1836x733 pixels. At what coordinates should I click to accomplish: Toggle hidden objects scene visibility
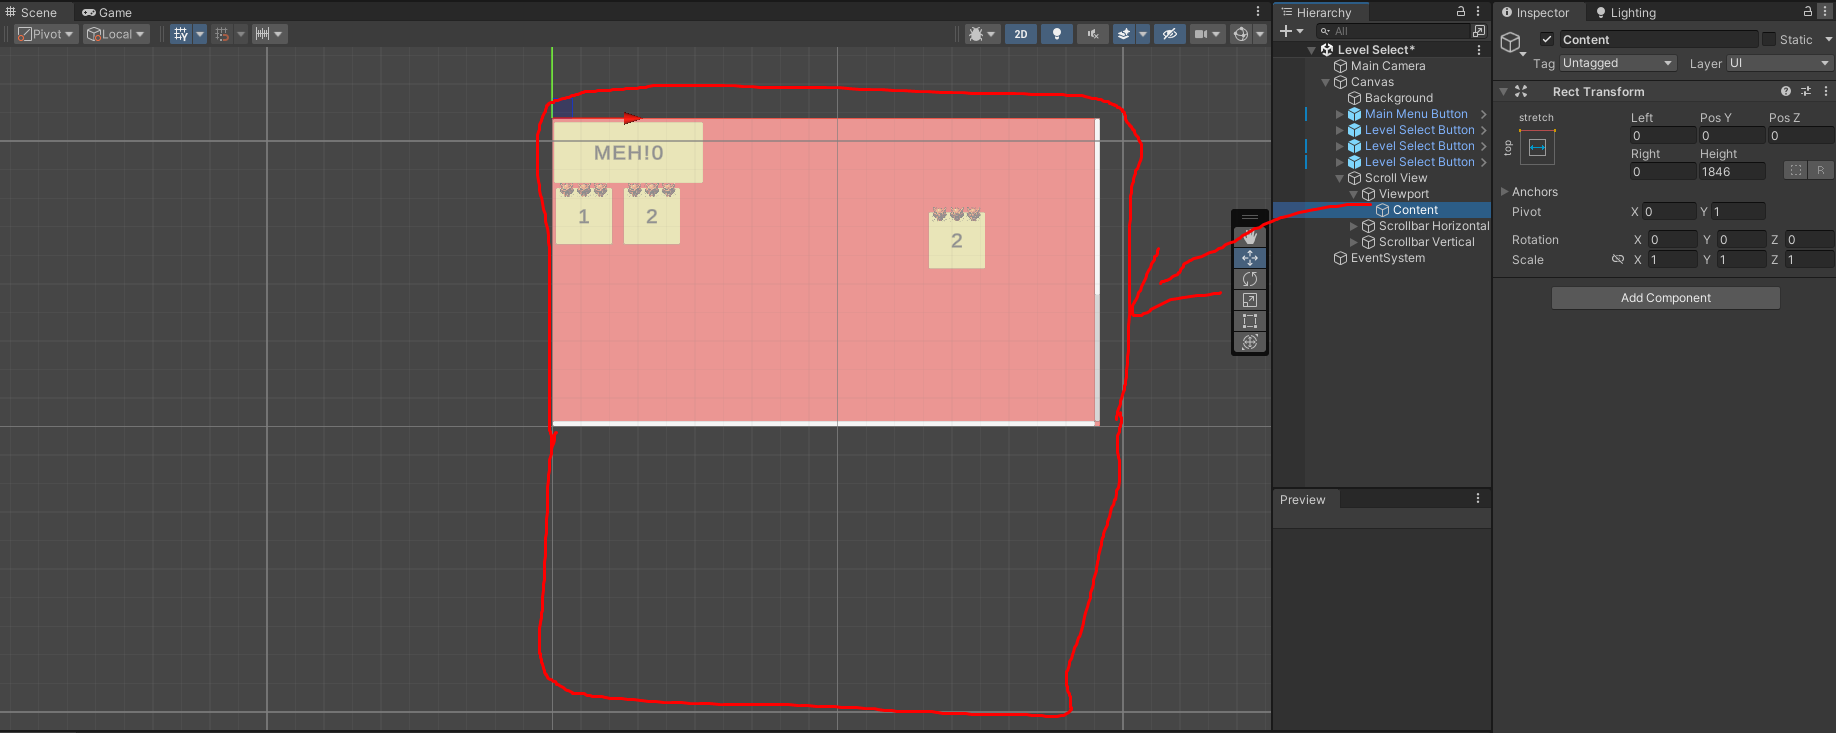[1169, 34]
